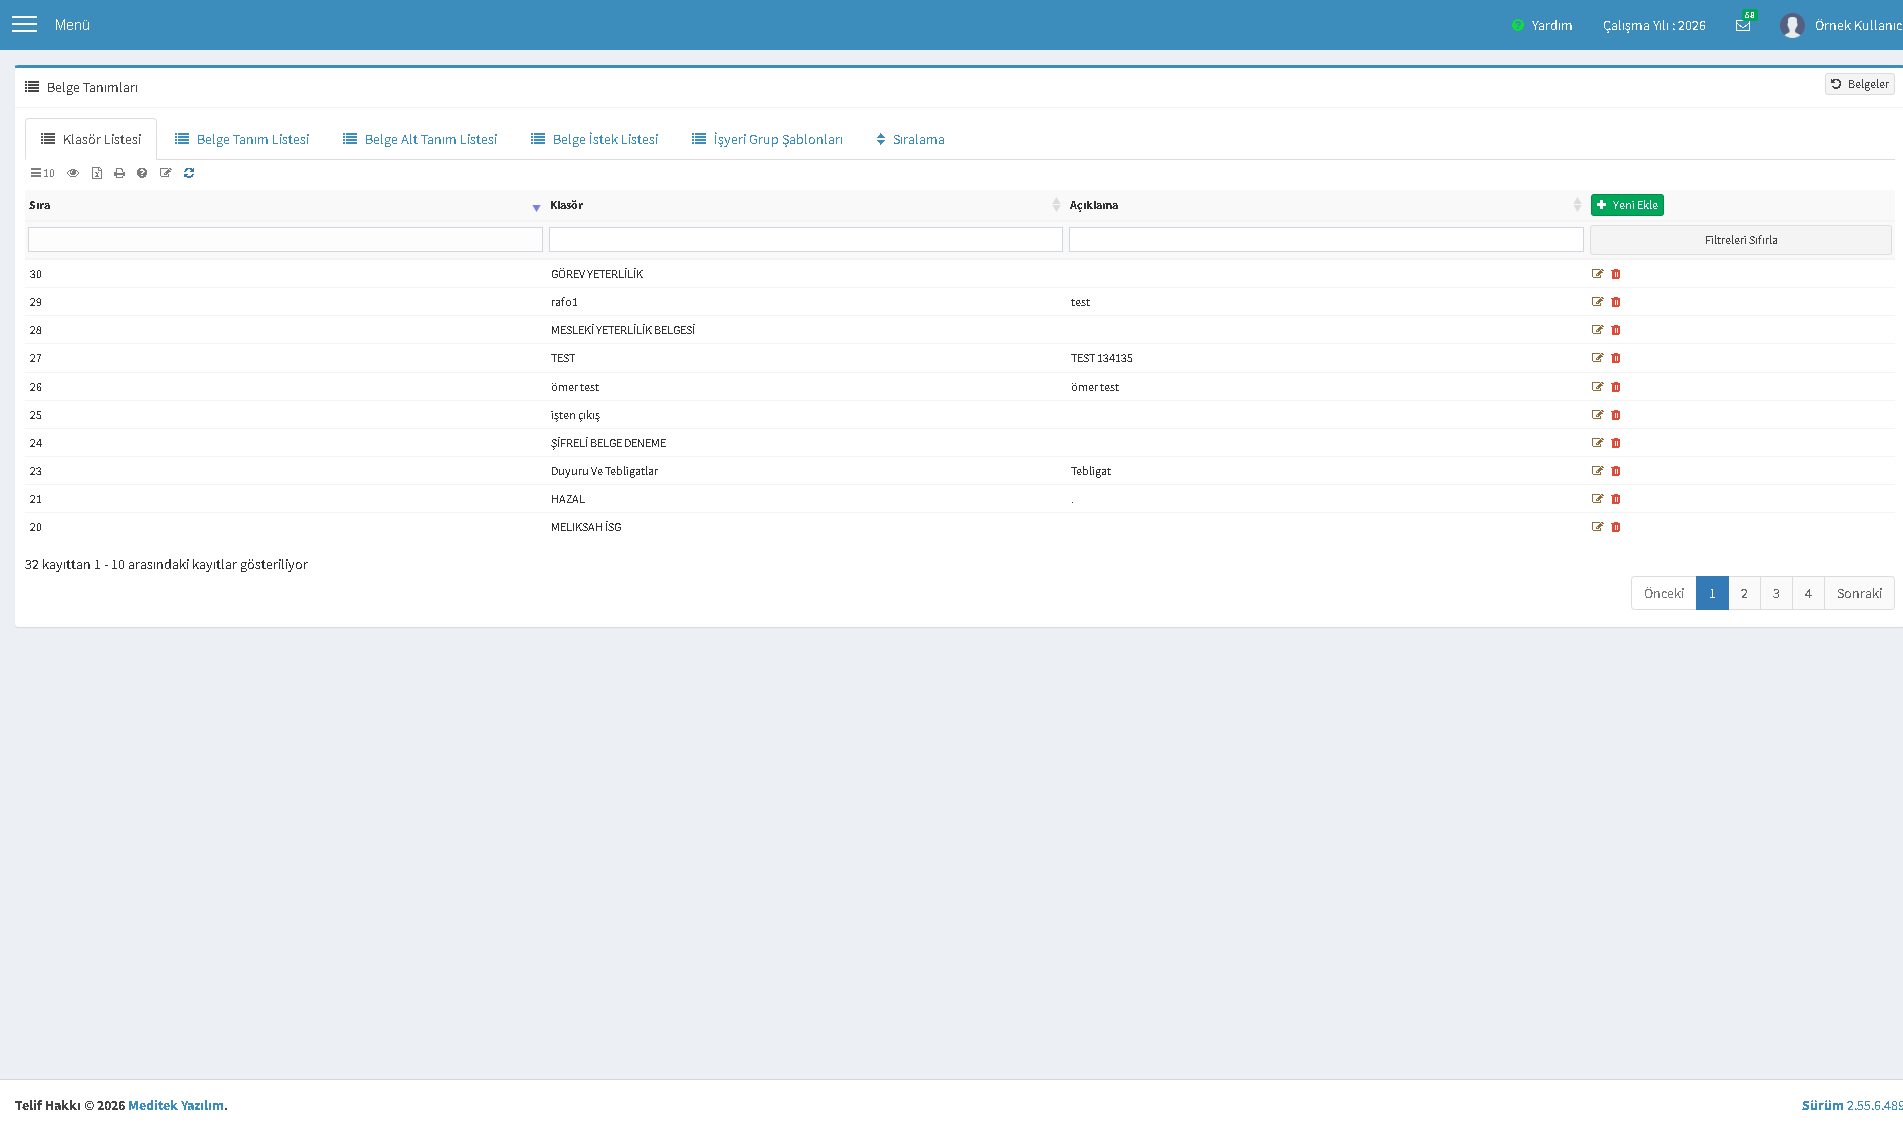The image size is (1903, 1130).
Task: Refresh the table with the blue reload icon
Action: point(189,173)
